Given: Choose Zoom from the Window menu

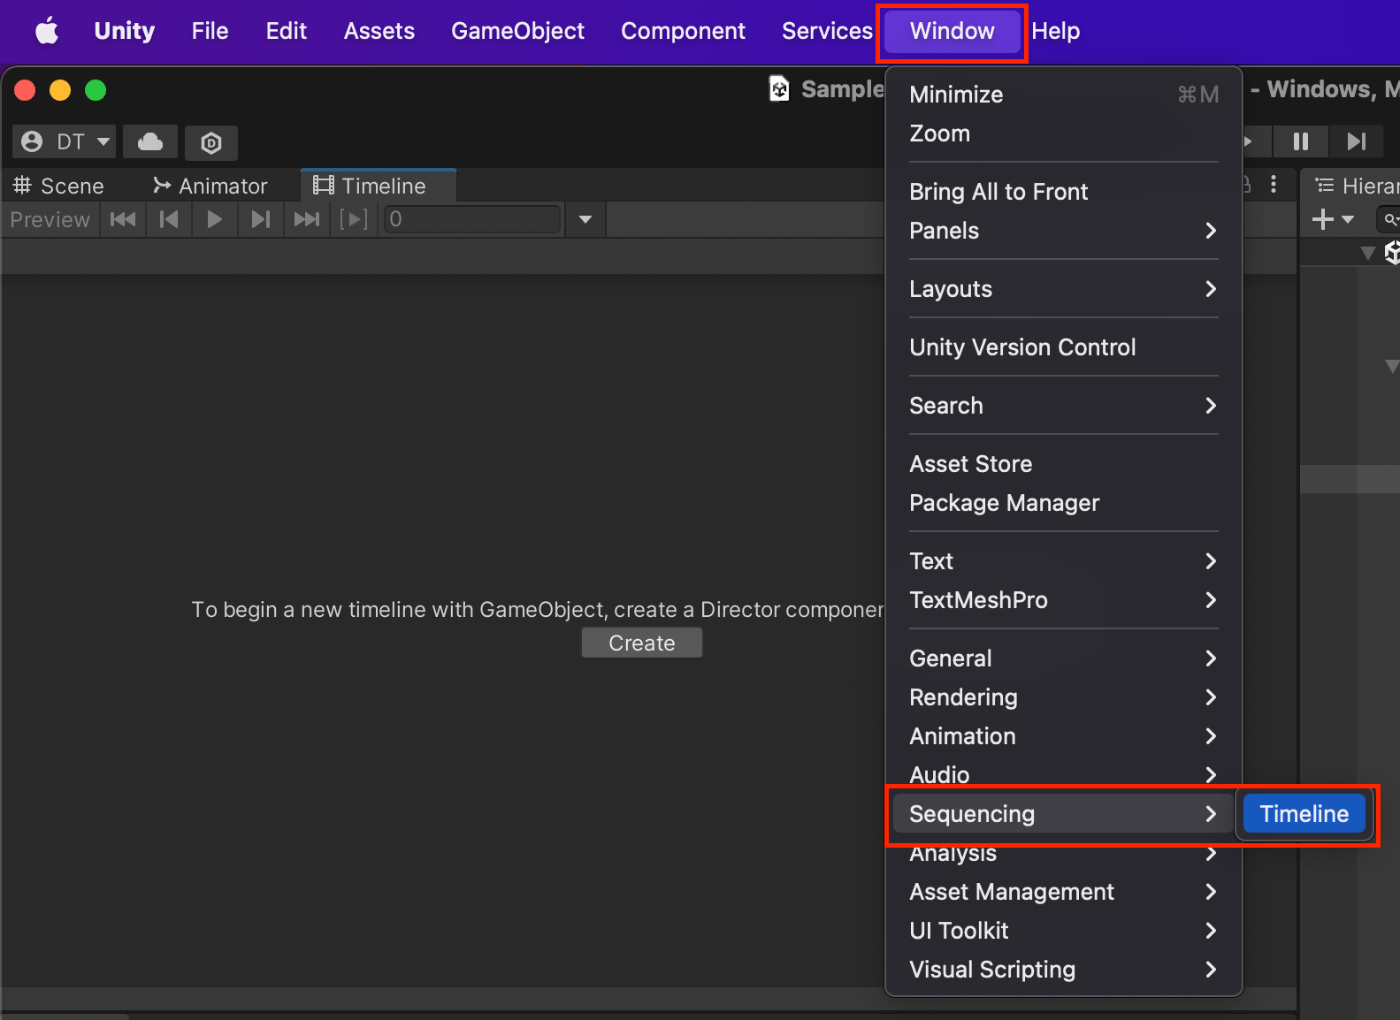Looking at the screenshot, I should tap(1064, 134).
